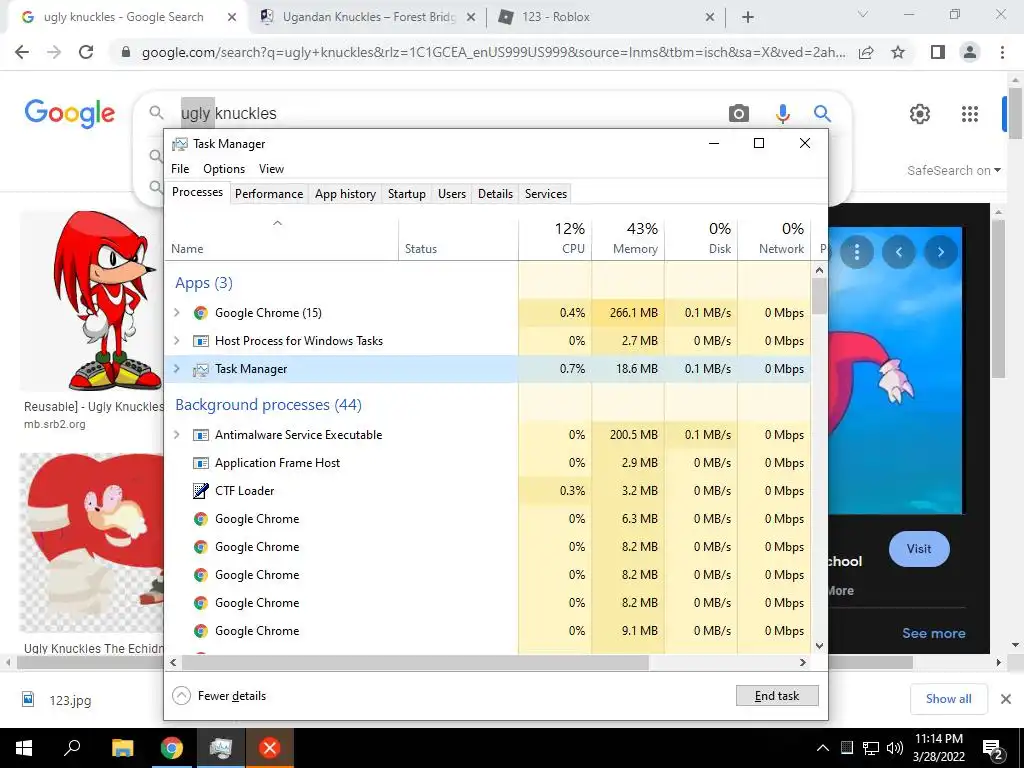Click Task Manager vertical scrollbar thumb
The image size is (1024, 768).
click(820, 296)
